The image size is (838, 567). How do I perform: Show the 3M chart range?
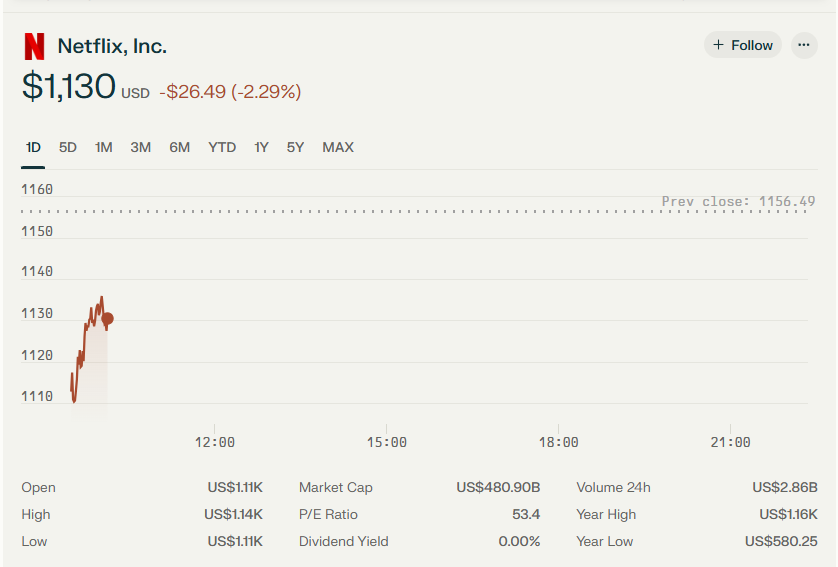point(141,147)
